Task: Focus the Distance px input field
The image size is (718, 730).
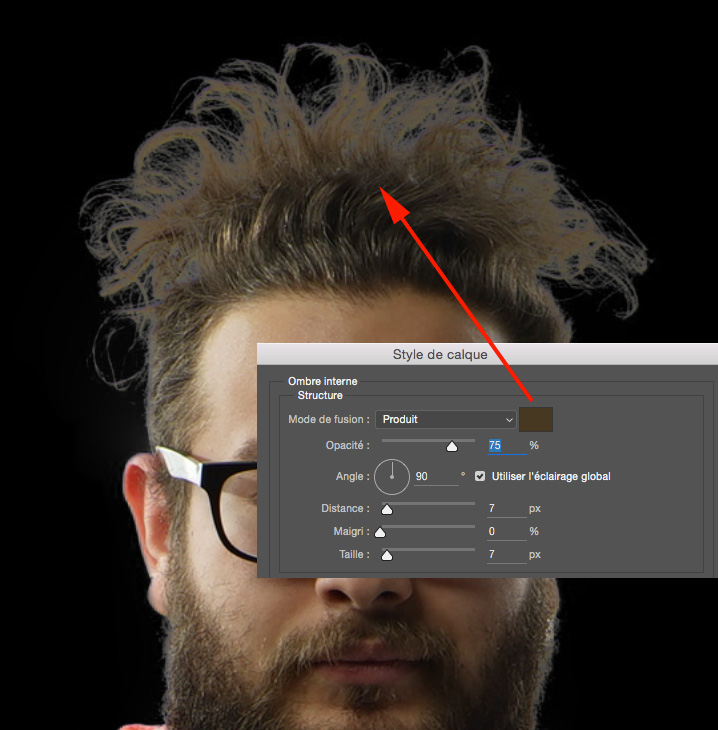Action: coord(505,510)
